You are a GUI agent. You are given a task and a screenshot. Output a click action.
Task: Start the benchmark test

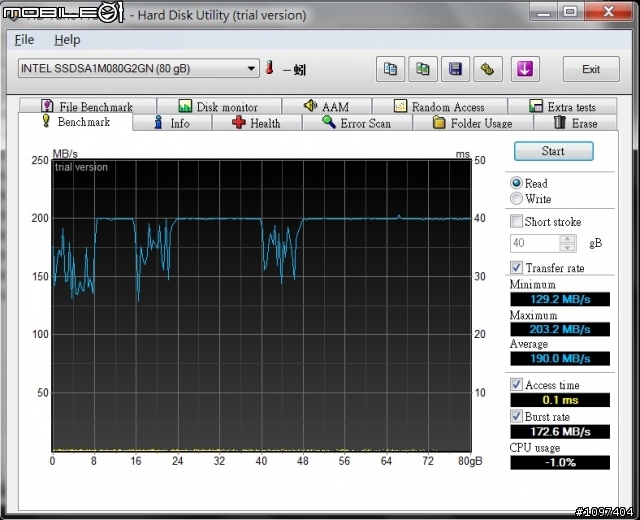[553, 151]
